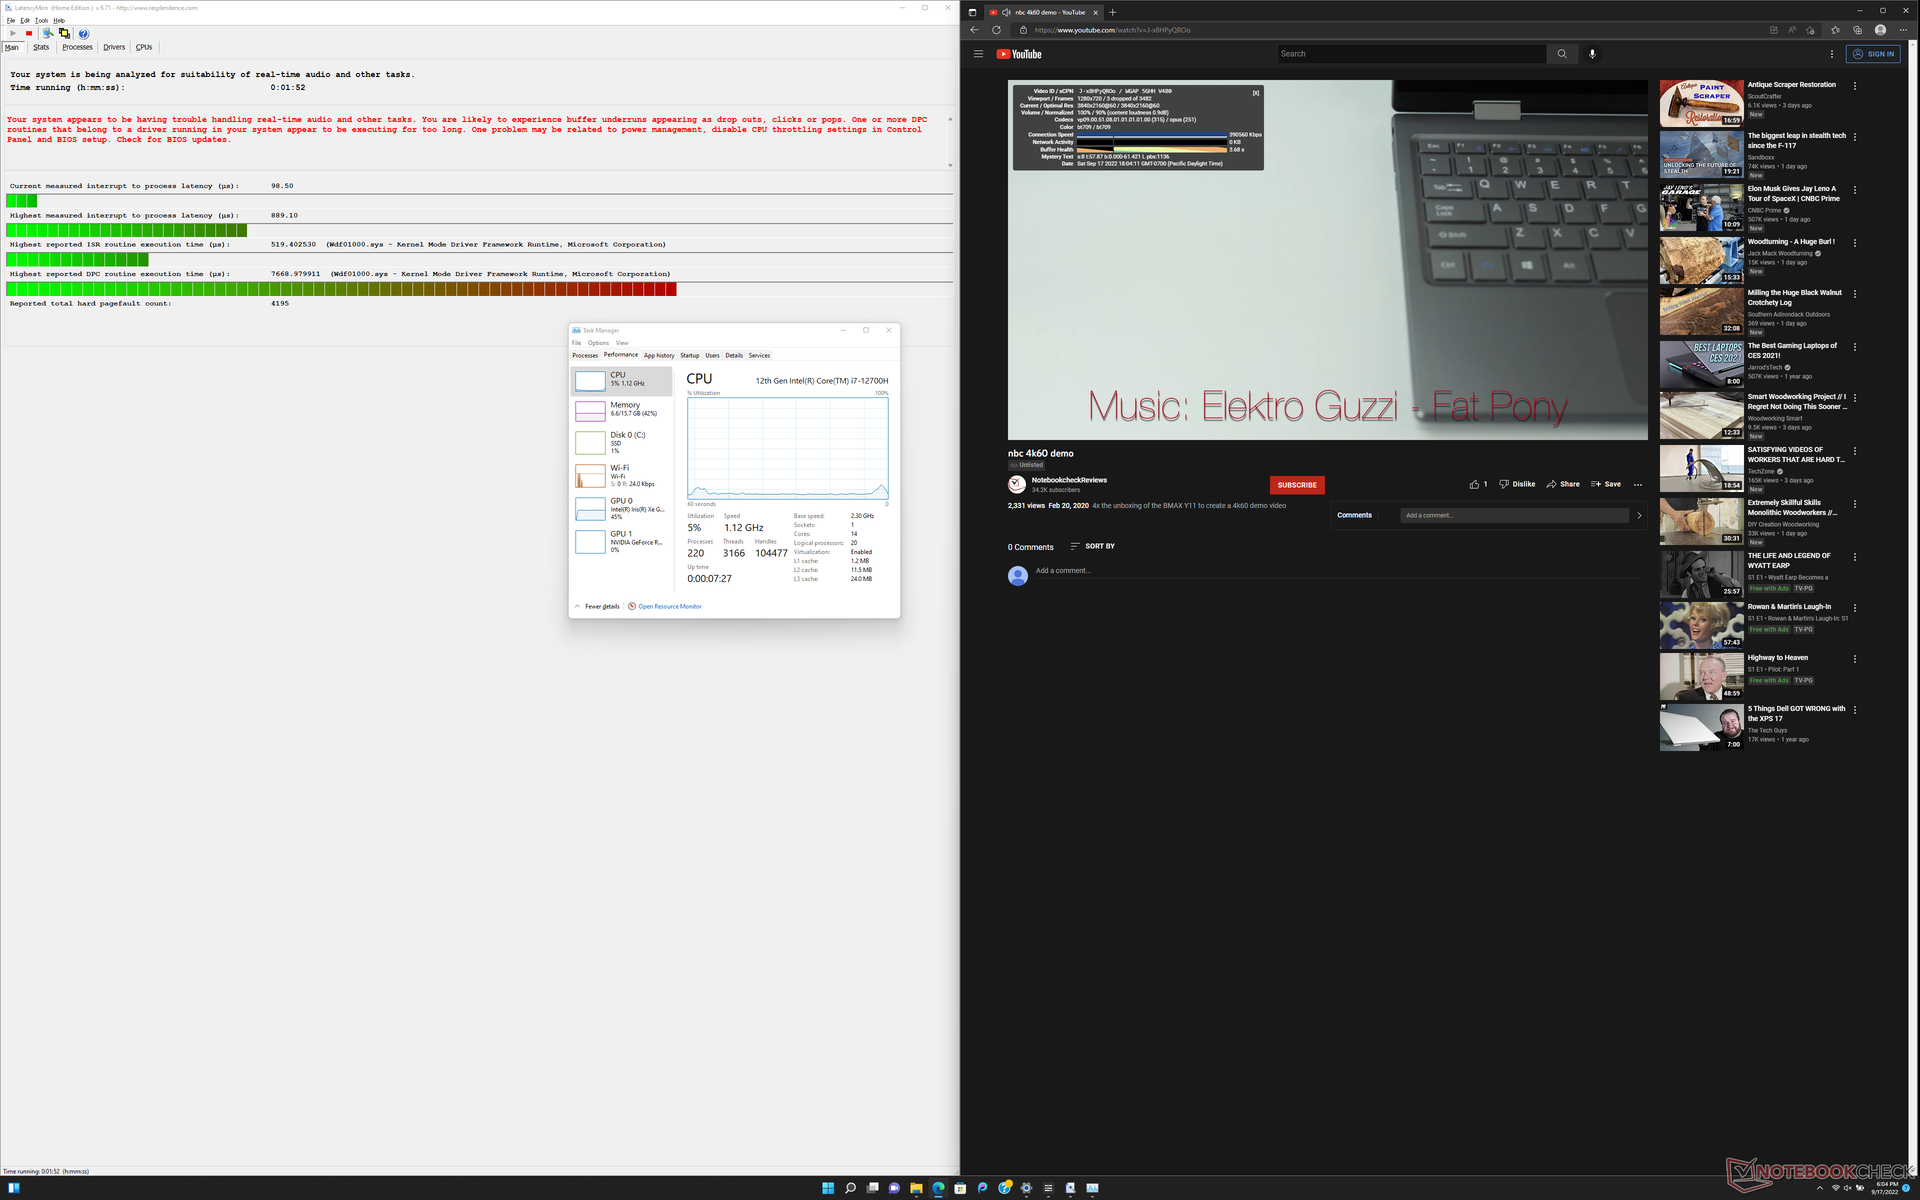Refresh the browser page
The image size is (1920, 1200).
(996, 30)
